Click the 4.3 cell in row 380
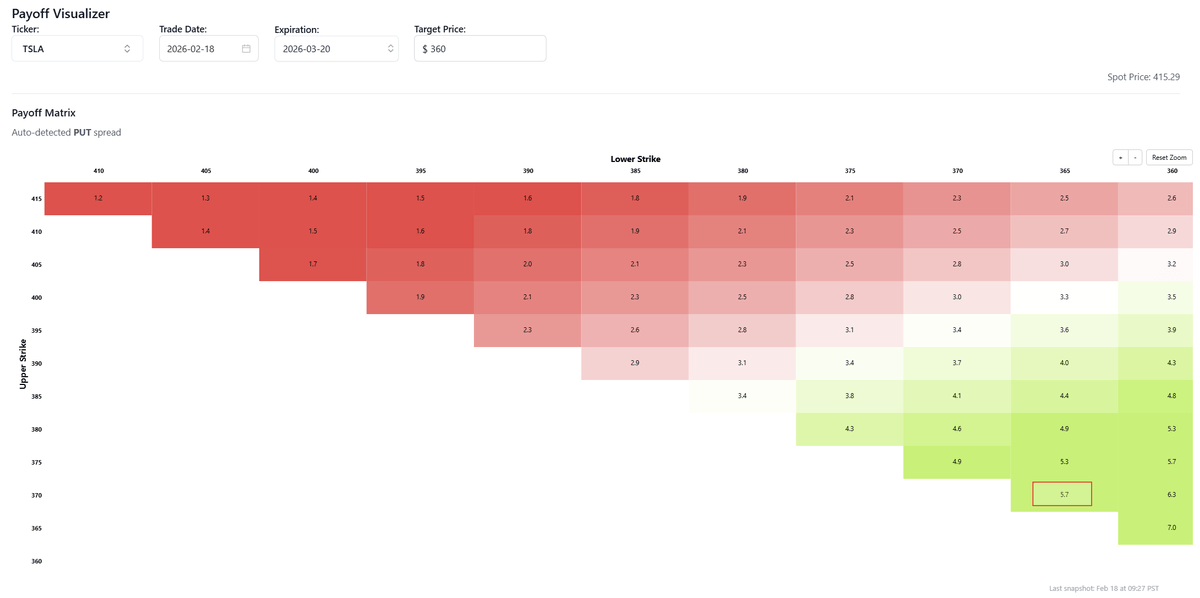Image resolution: width=1200 pixels, height=598 pixels. point(849,429)
